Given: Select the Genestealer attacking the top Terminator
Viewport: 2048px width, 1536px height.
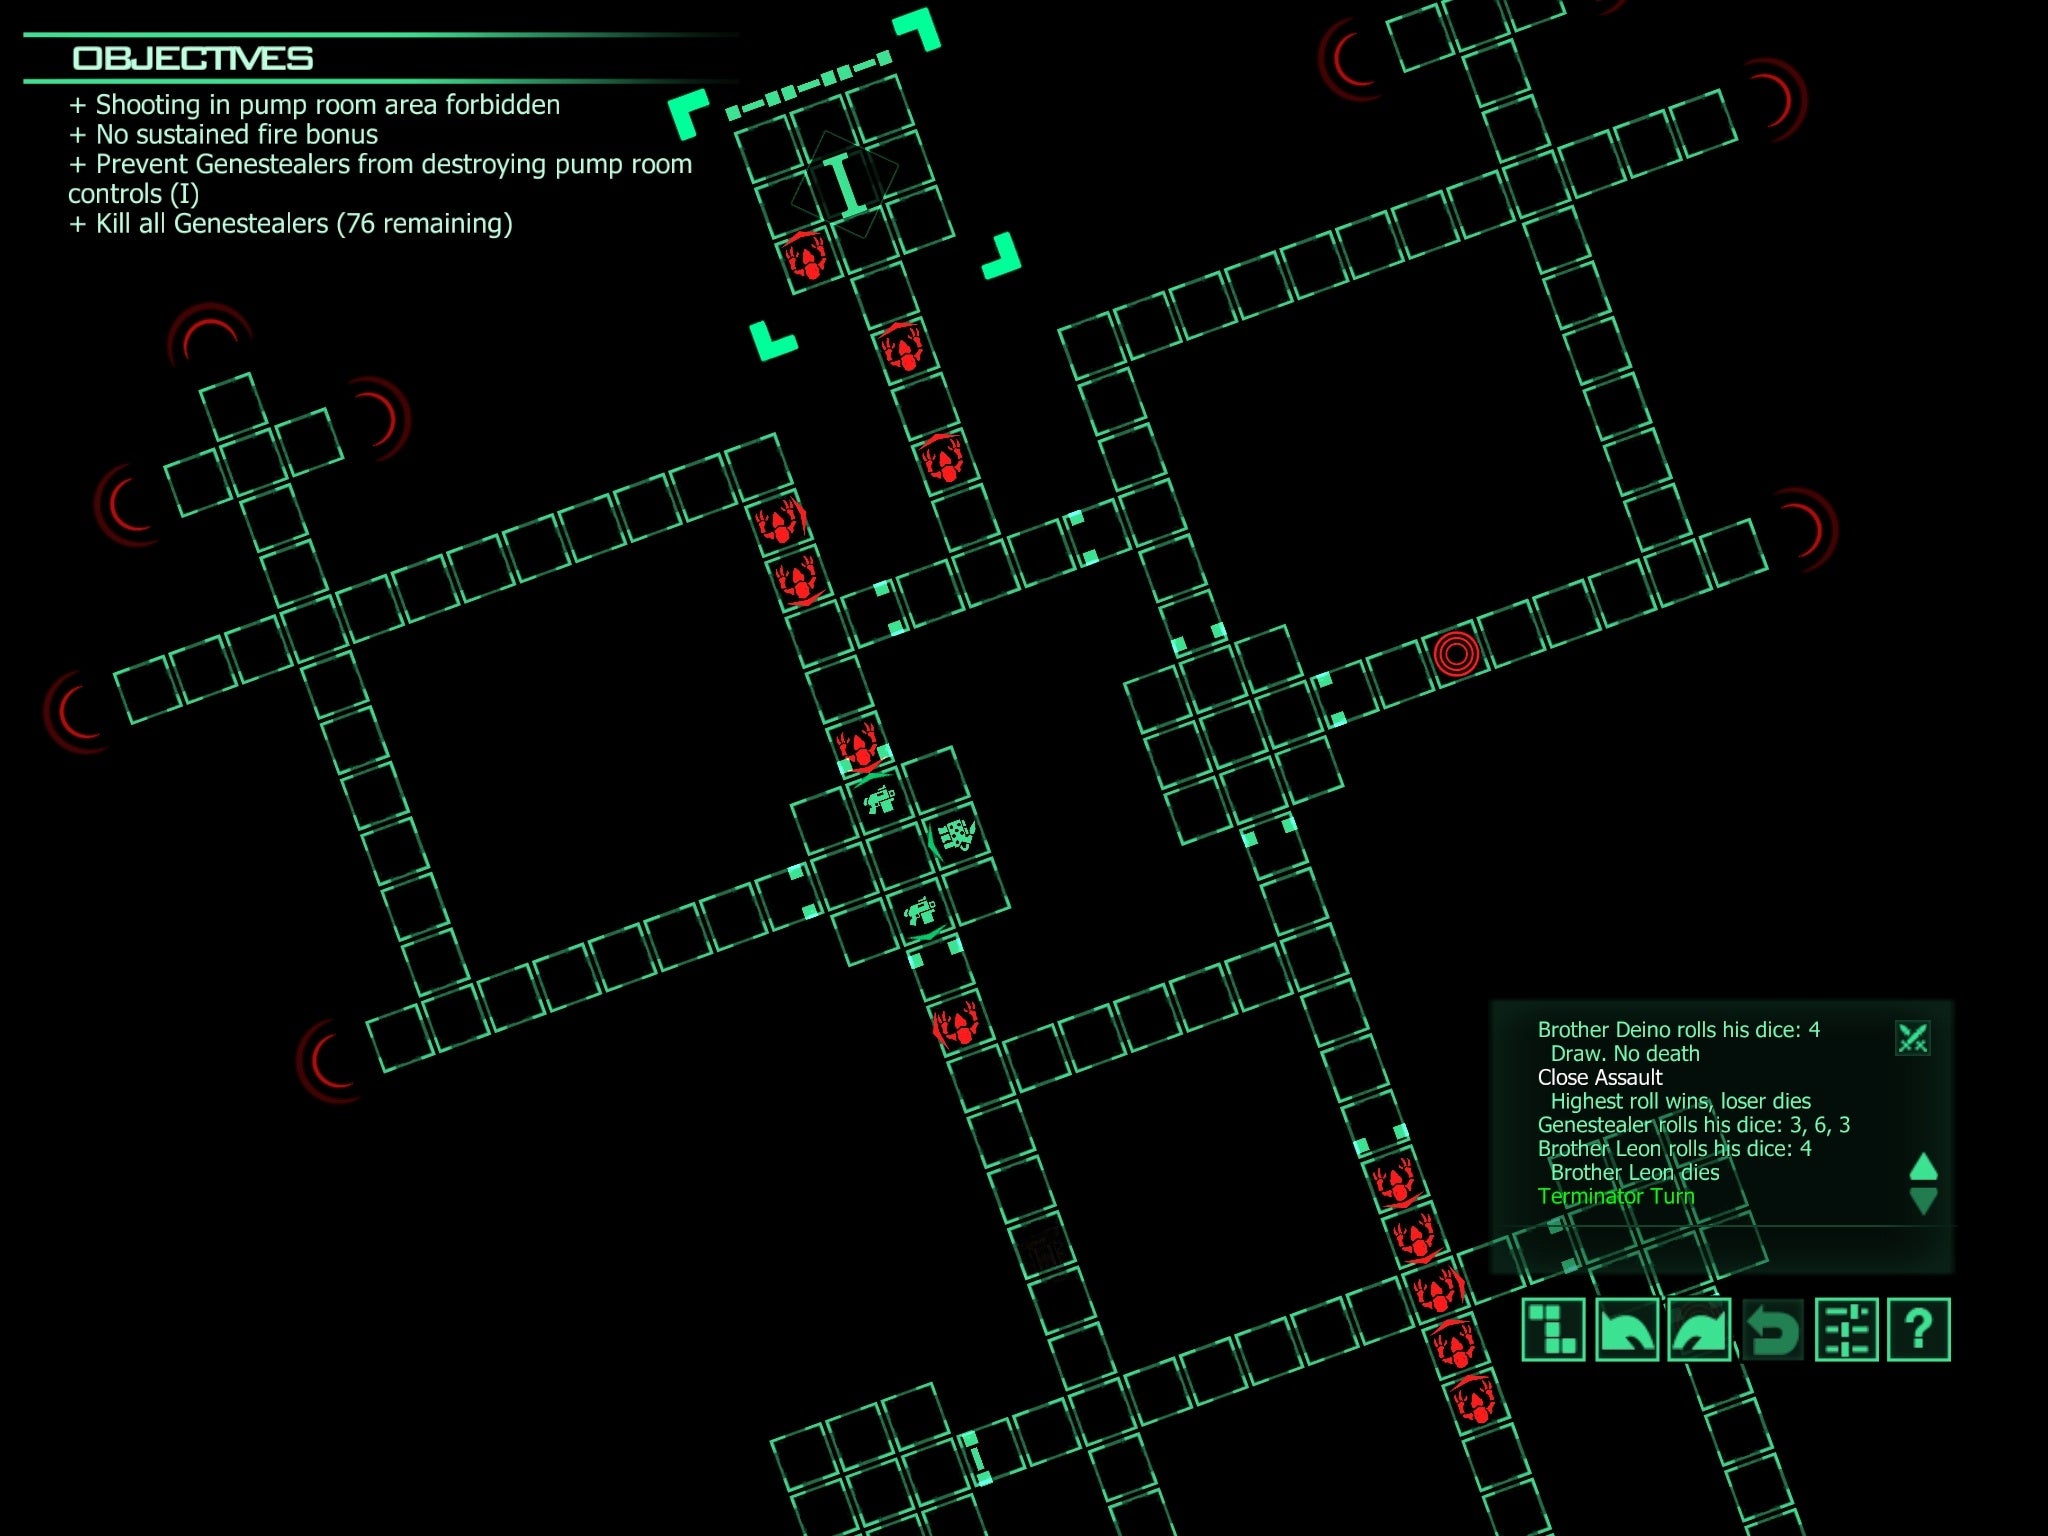Looking at the screenshot, I should 859,745.
